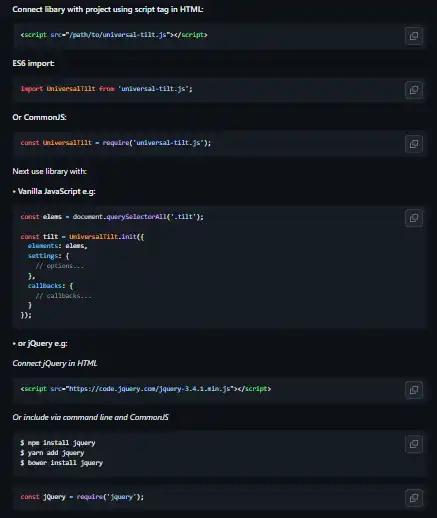
Task: Click 'Connect libary with project' heading
Action: pyautogui.click(x=108, y=9)
